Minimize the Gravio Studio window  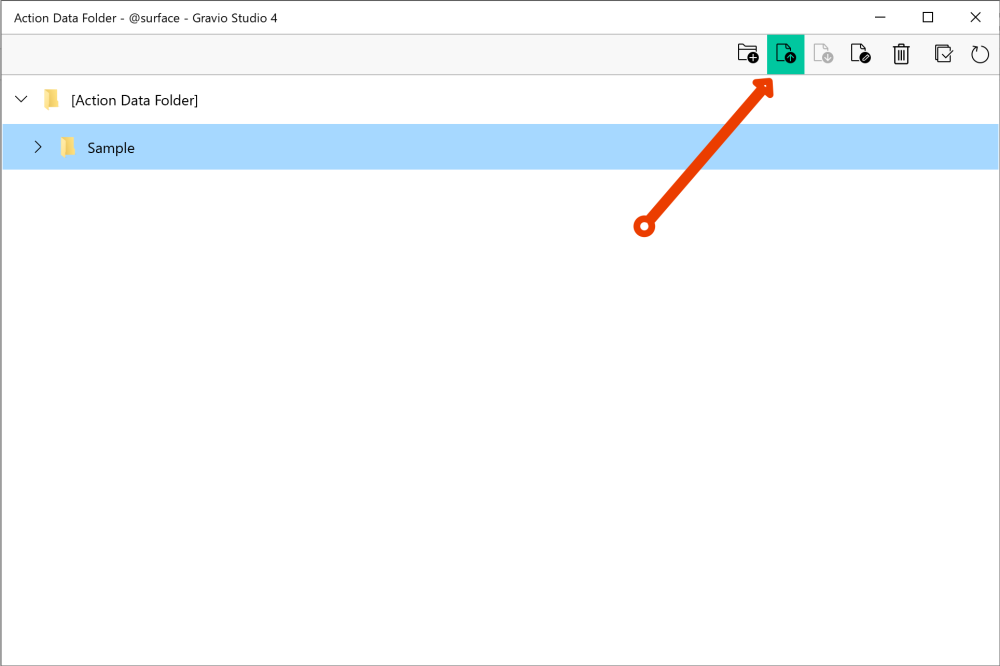[879, 17]
